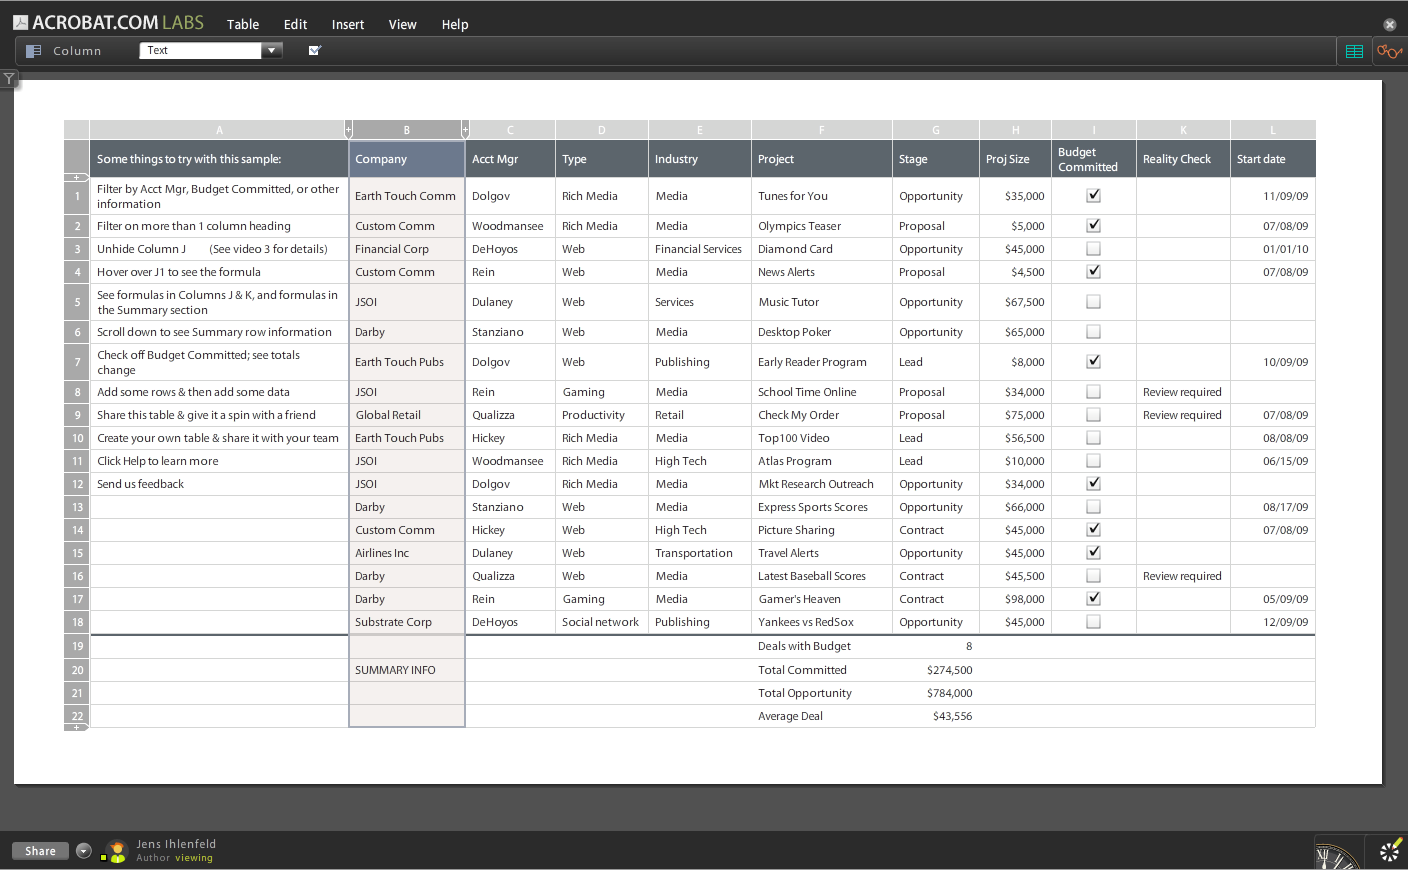Select the SUMMARY INFO cell
1408x870 pixels.
tap(406, 669)
